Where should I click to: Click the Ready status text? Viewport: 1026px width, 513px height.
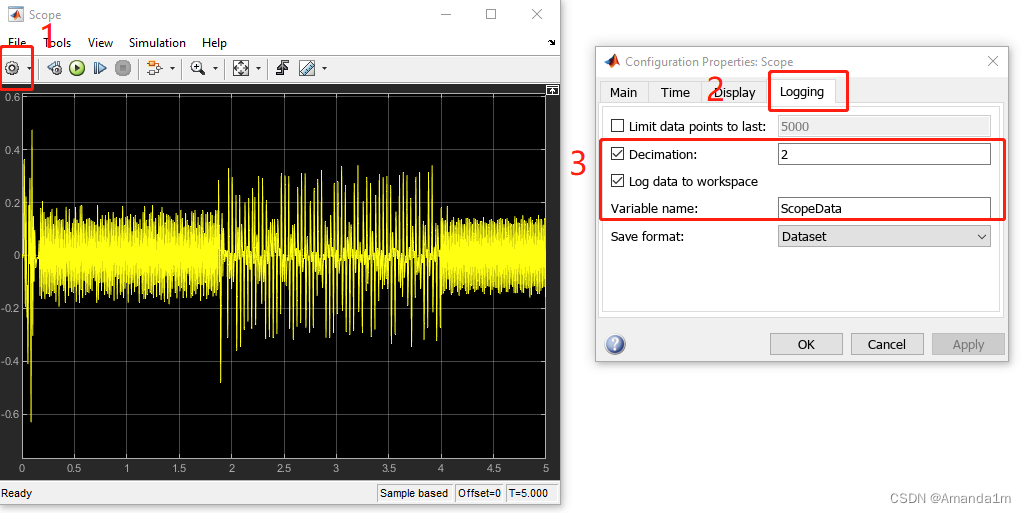tap(17, 493)
